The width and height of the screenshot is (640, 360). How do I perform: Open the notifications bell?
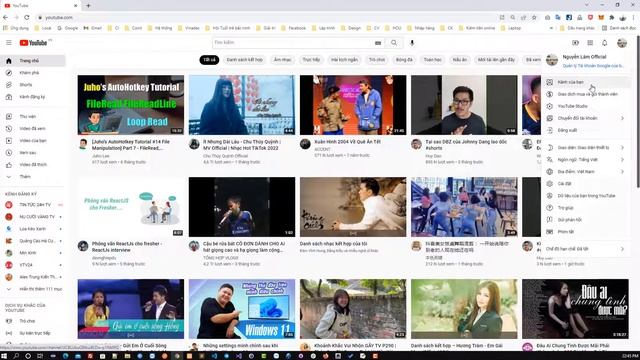(x=604, y=42)
